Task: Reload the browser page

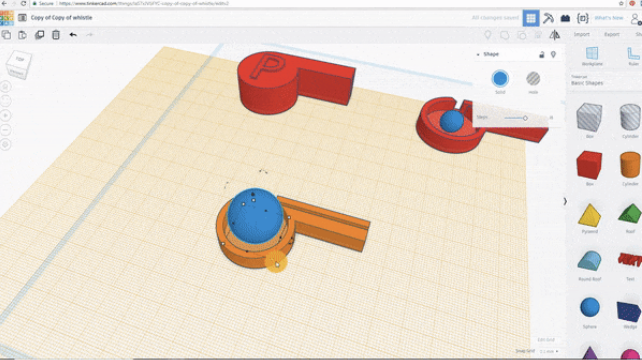Action: pos(23,3)
